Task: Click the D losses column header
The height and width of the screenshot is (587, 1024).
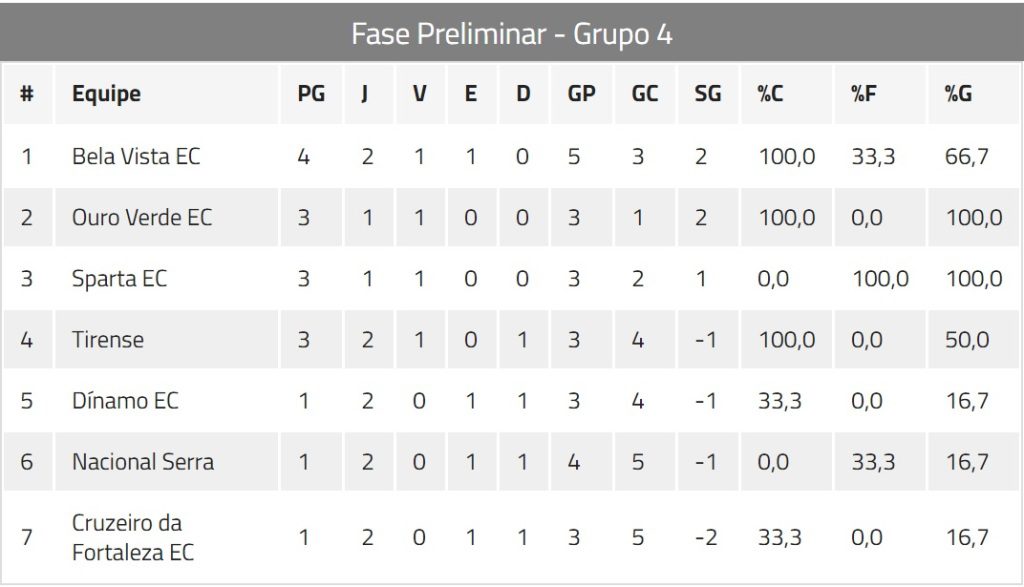Action: (x=523, y=94)
